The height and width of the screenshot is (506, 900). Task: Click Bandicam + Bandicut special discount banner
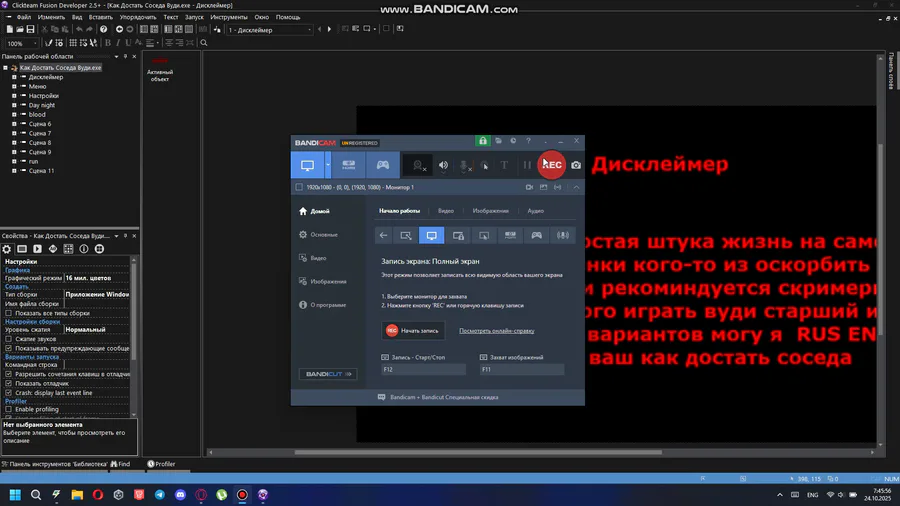tap(438, 397)
